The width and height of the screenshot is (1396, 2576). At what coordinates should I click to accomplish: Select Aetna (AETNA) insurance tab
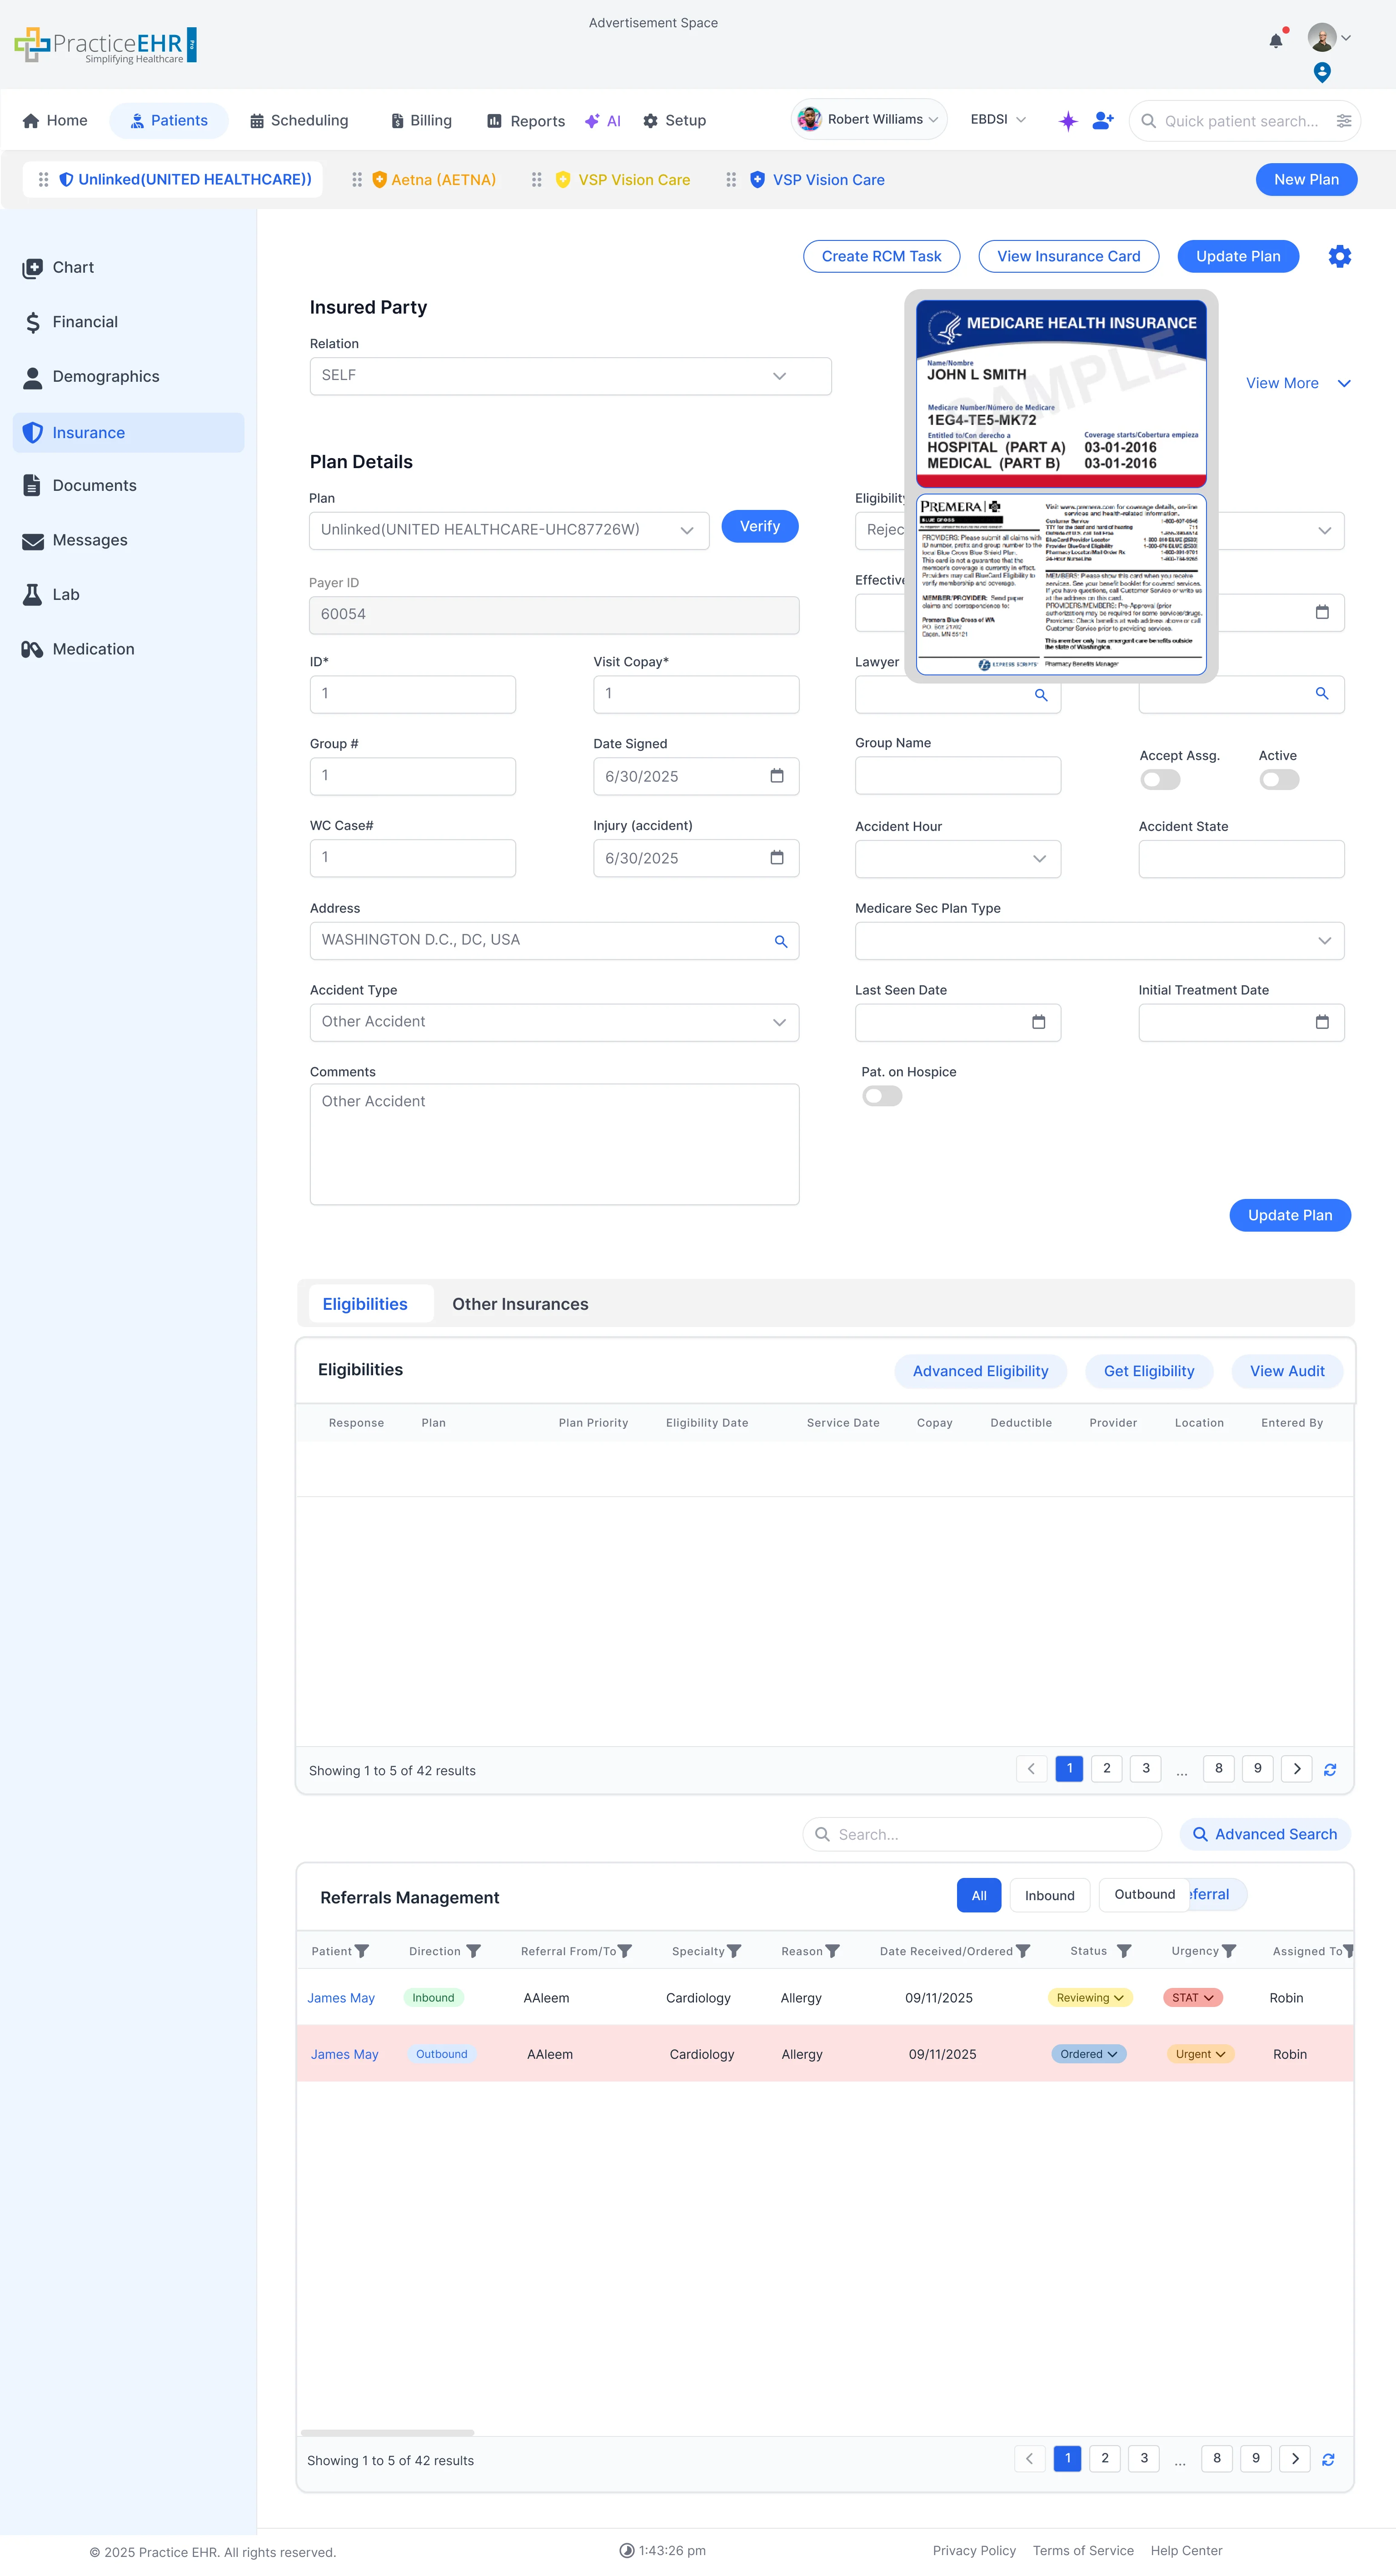point(442,180)
